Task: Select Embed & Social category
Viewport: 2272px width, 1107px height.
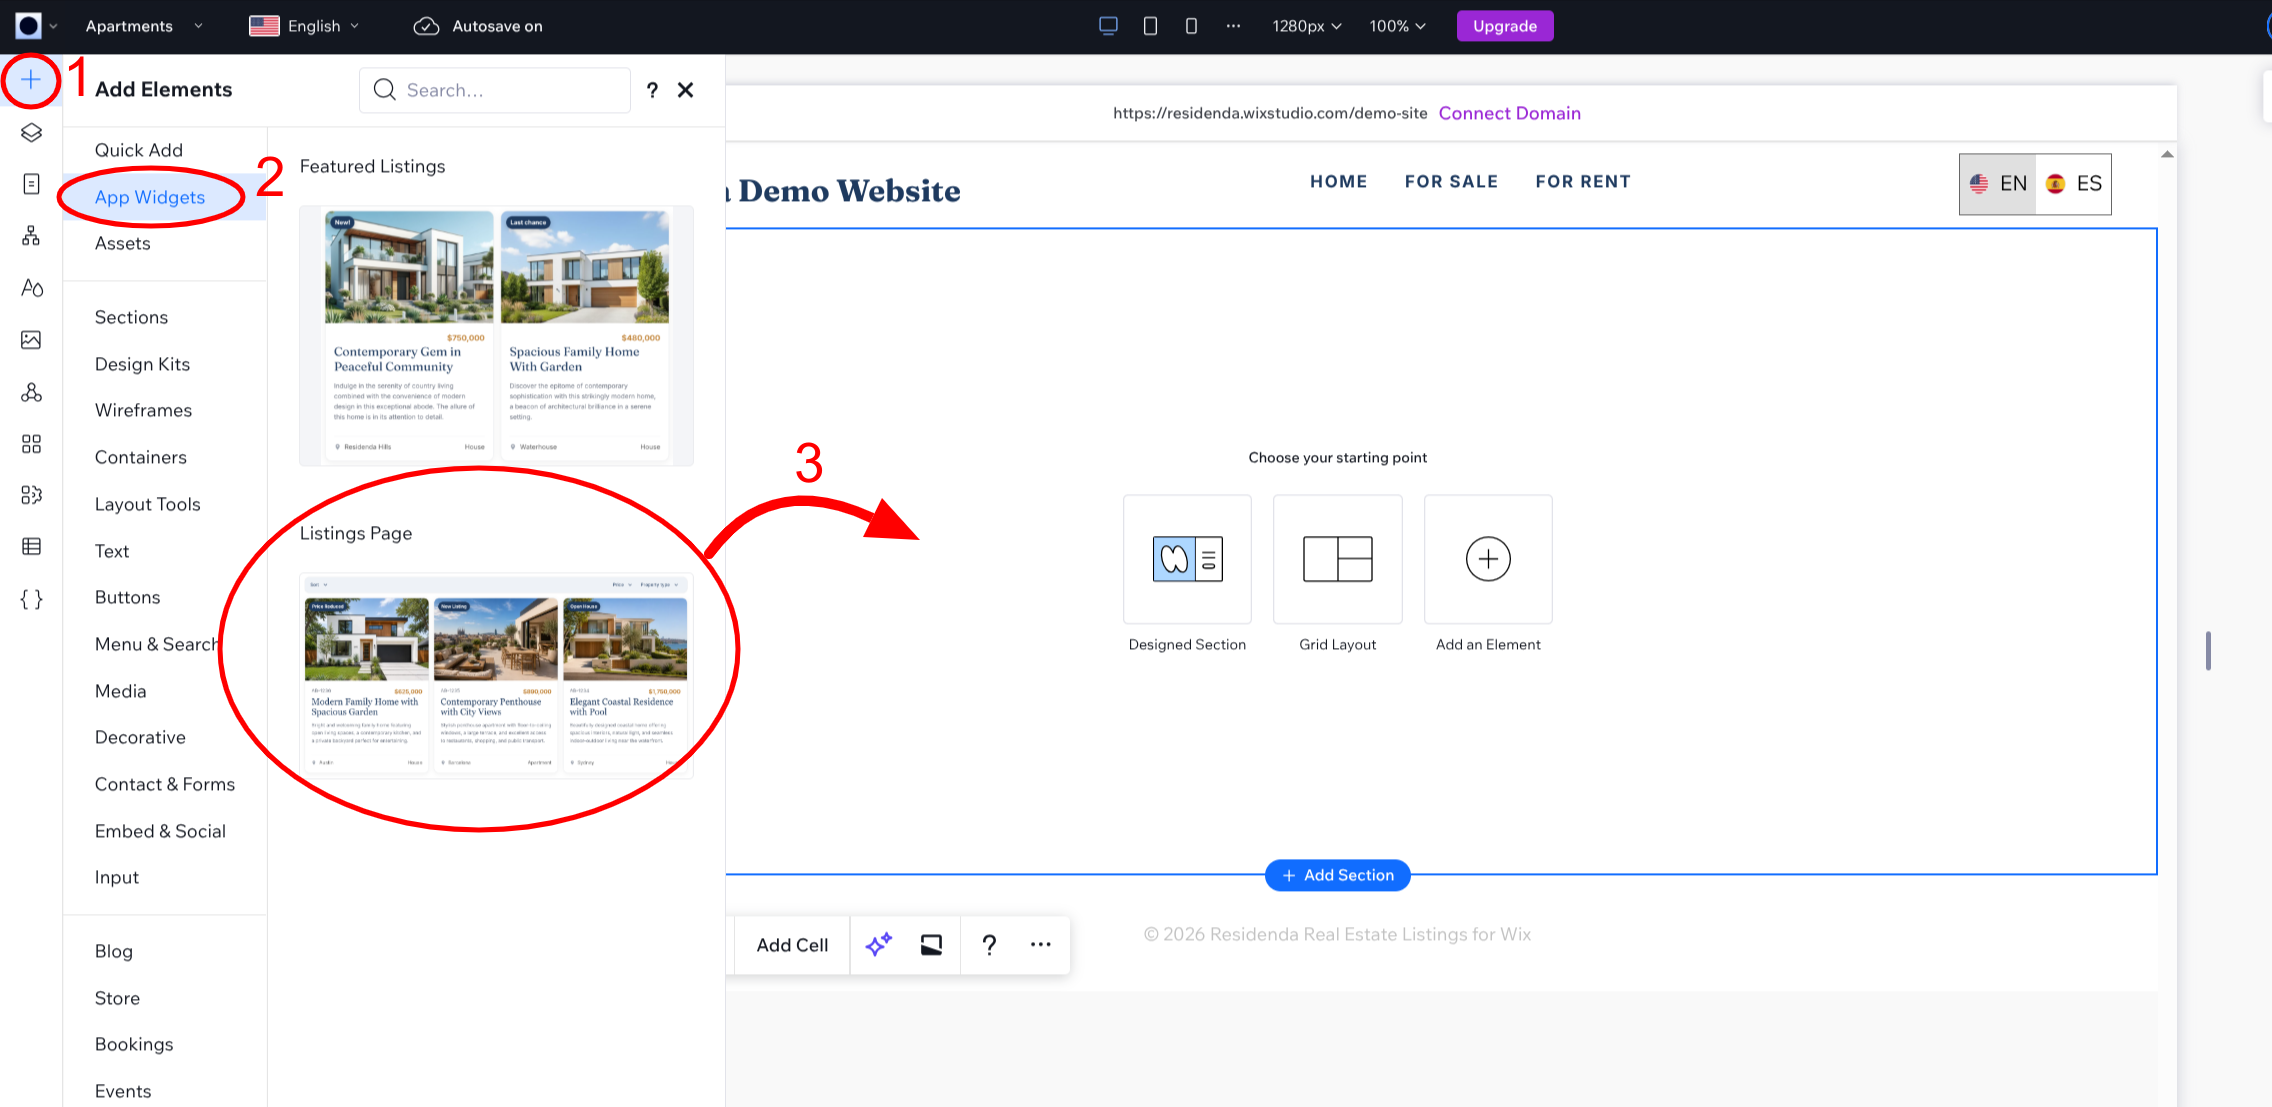Action: point(160,831)
